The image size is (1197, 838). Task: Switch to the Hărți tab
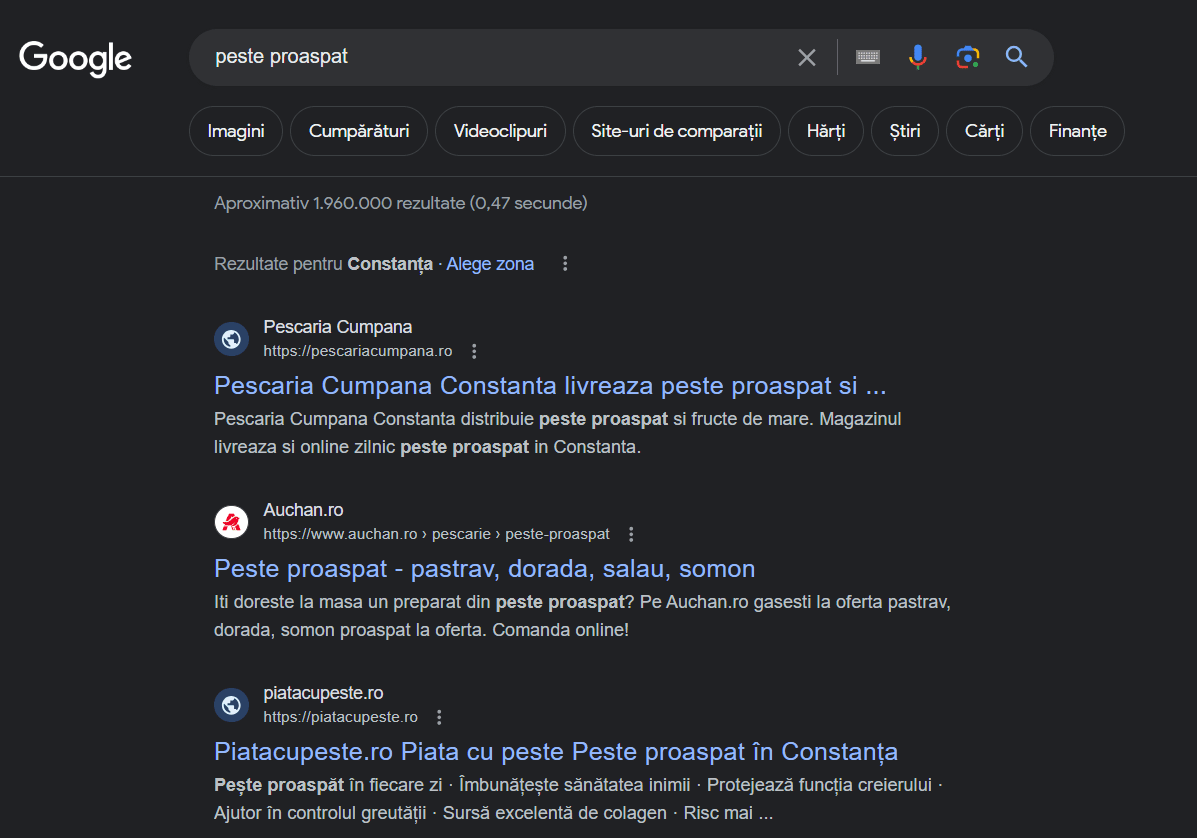(x=825, y=131)
